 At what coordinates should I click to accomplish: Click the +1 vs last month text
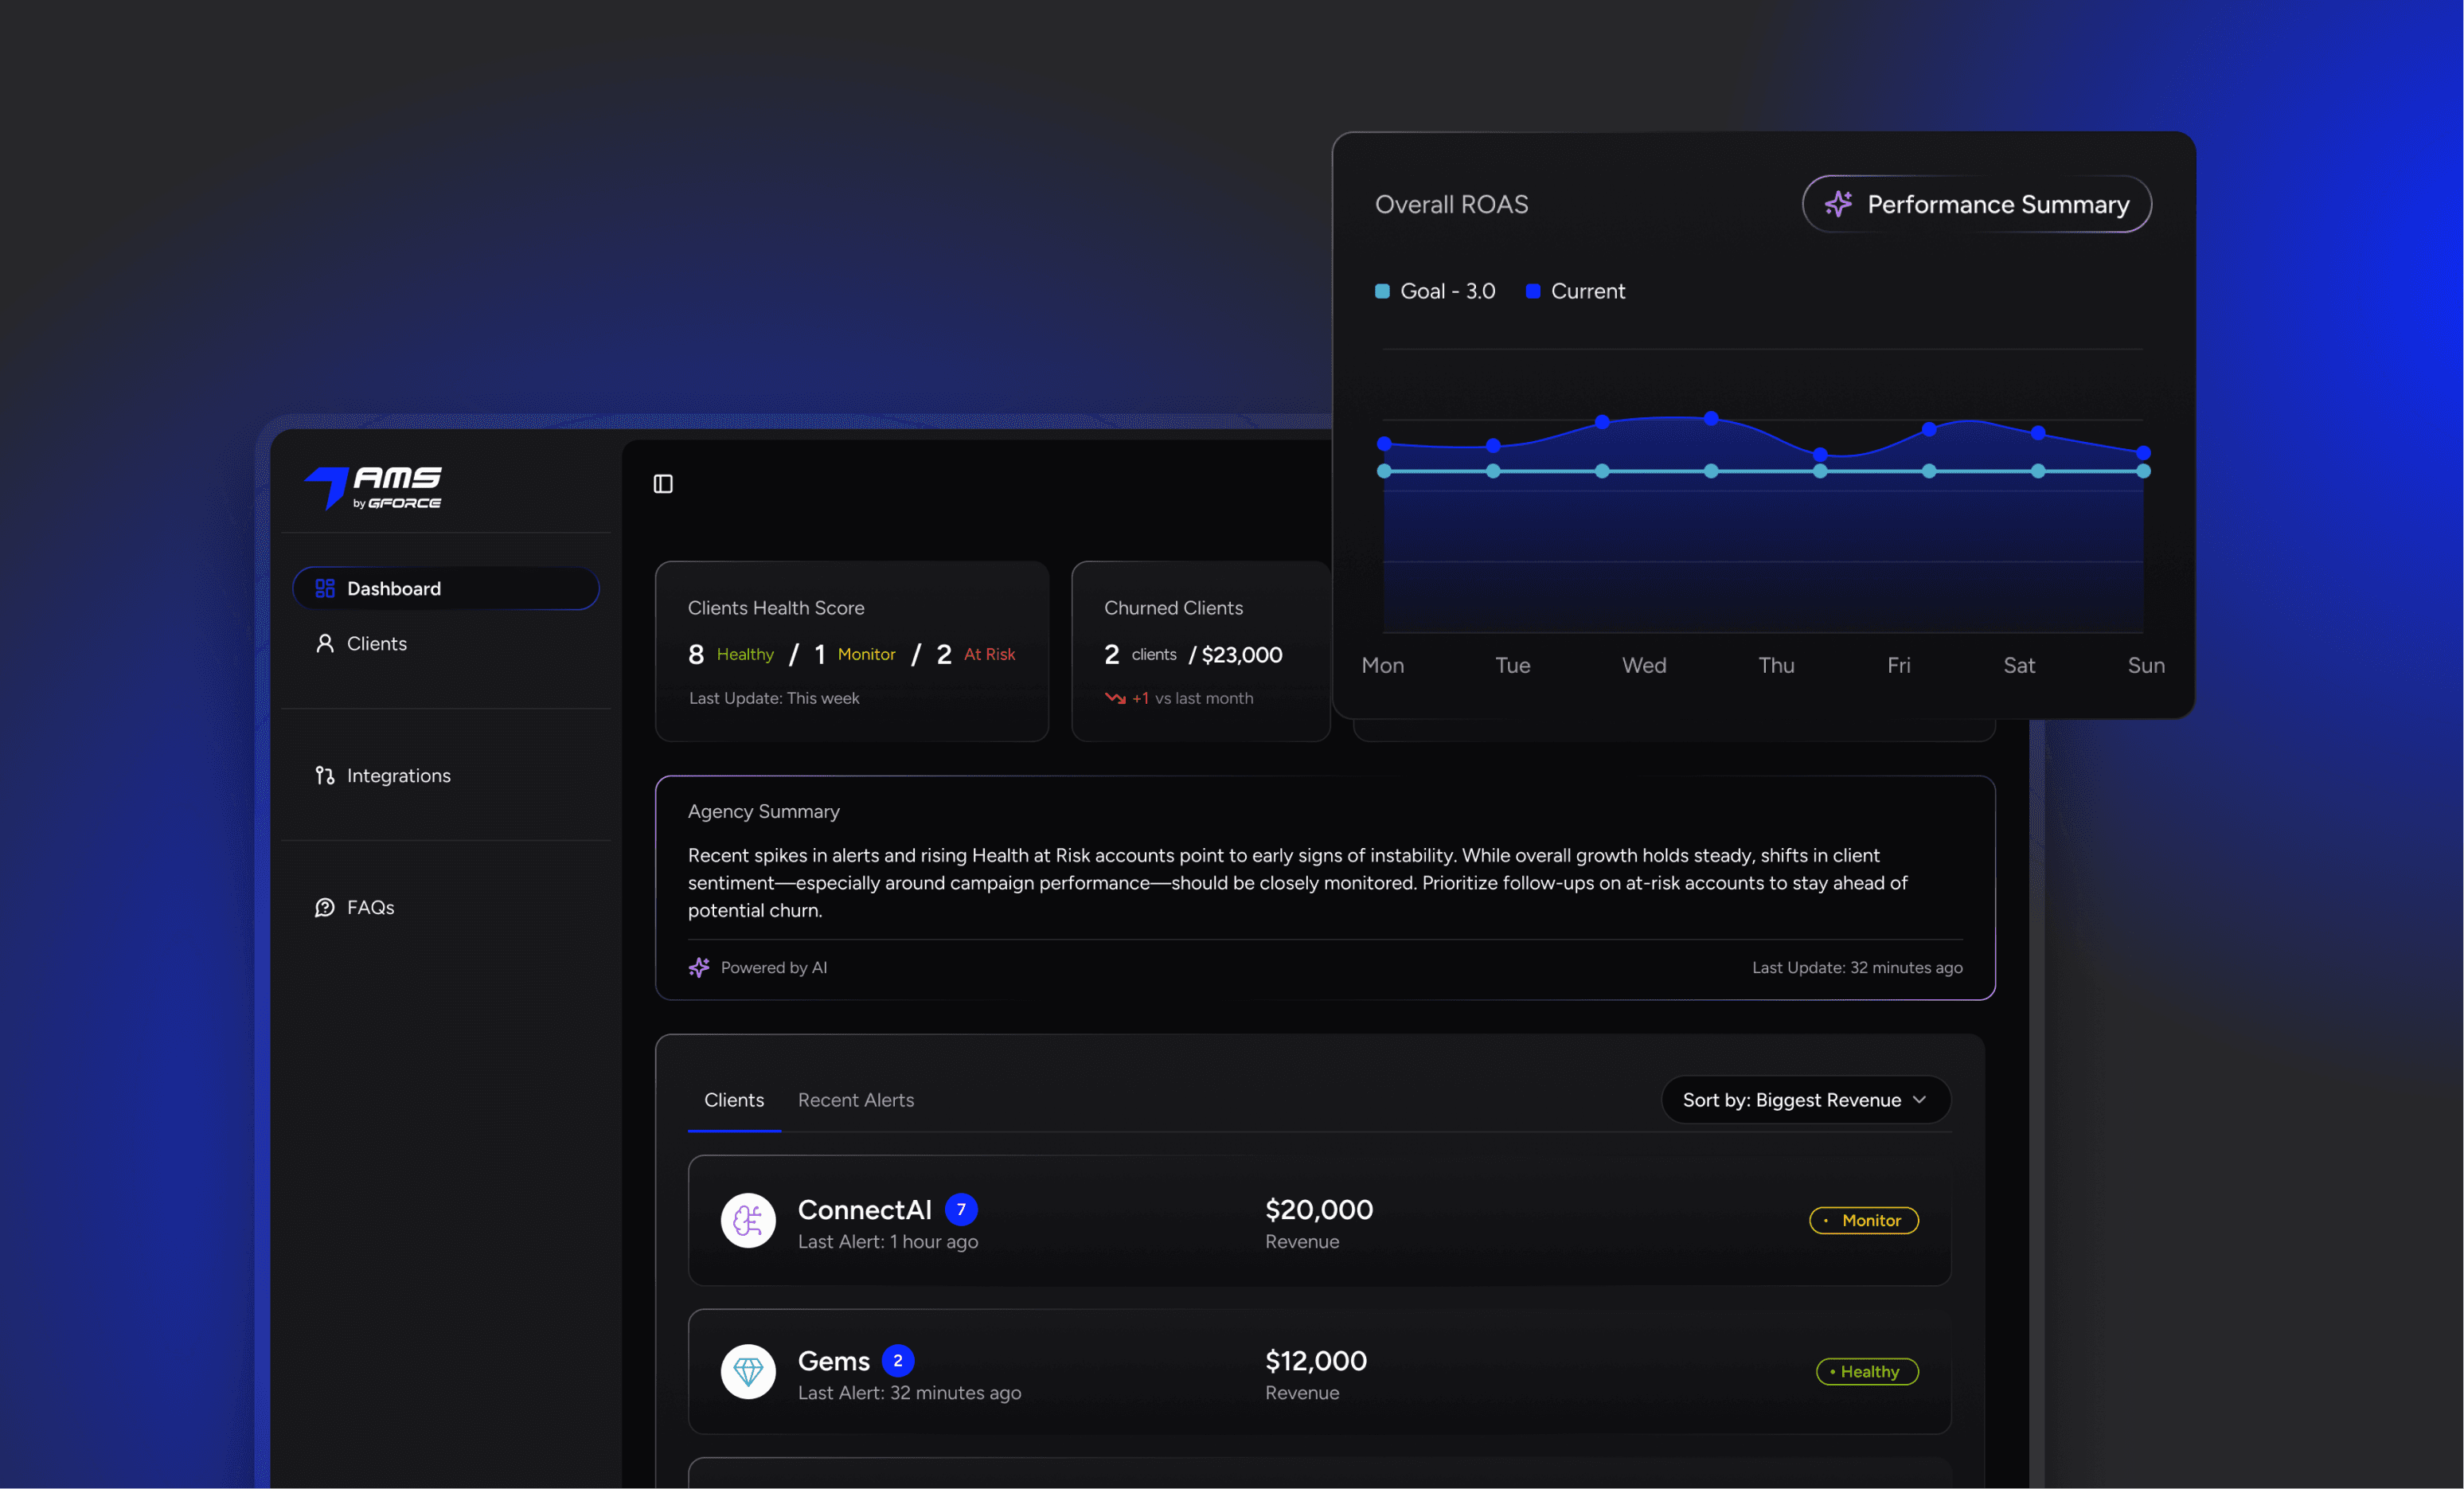1192,698
